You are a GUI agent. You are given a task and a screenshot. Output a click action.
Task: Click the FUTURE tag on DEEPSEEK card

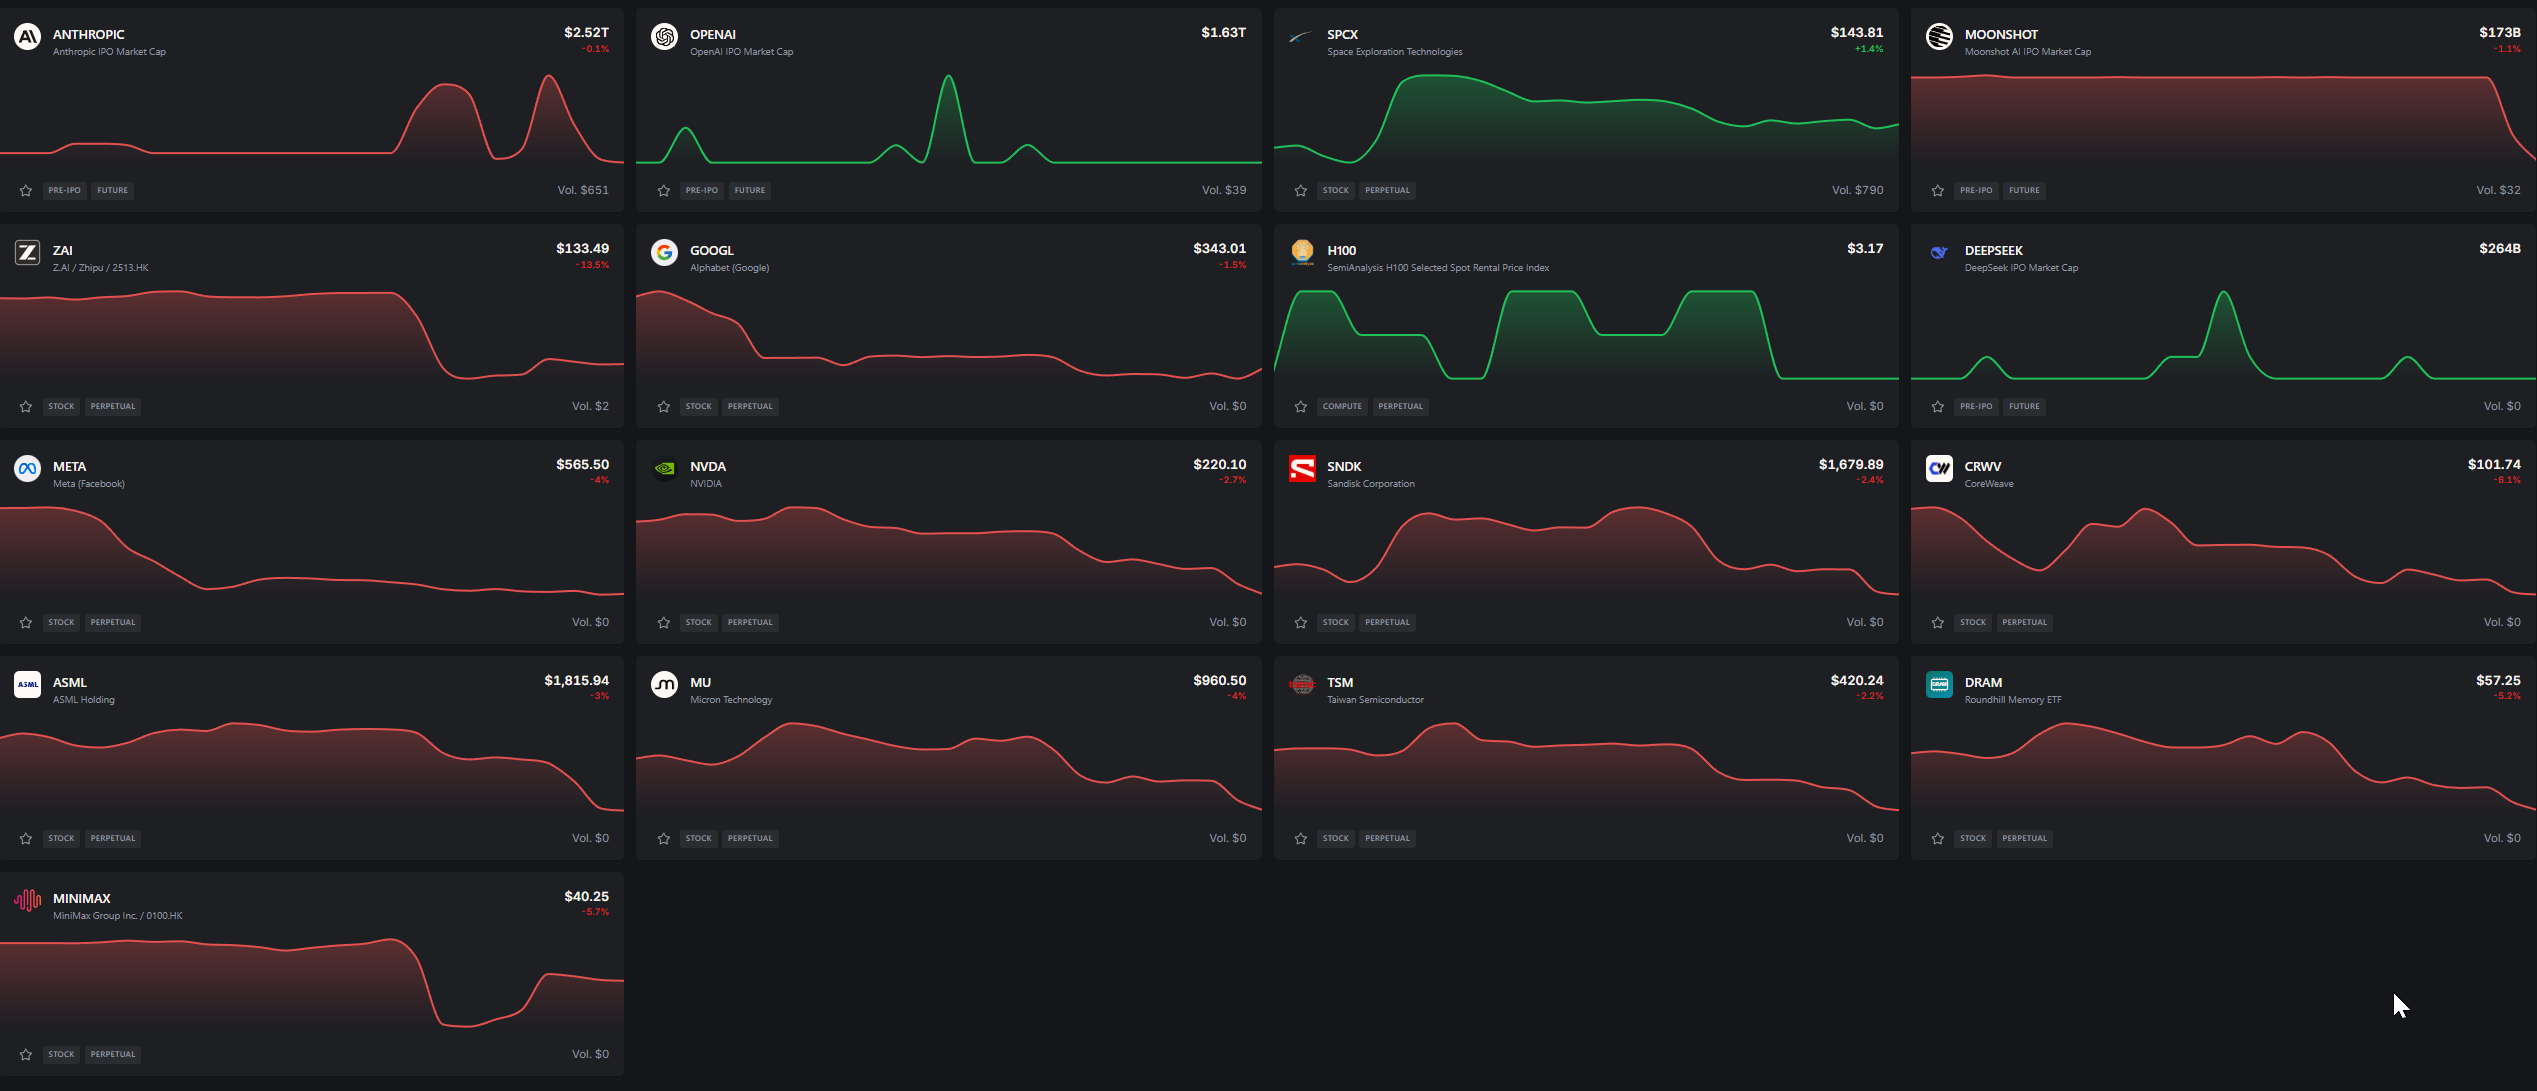tap(2024, 407)
